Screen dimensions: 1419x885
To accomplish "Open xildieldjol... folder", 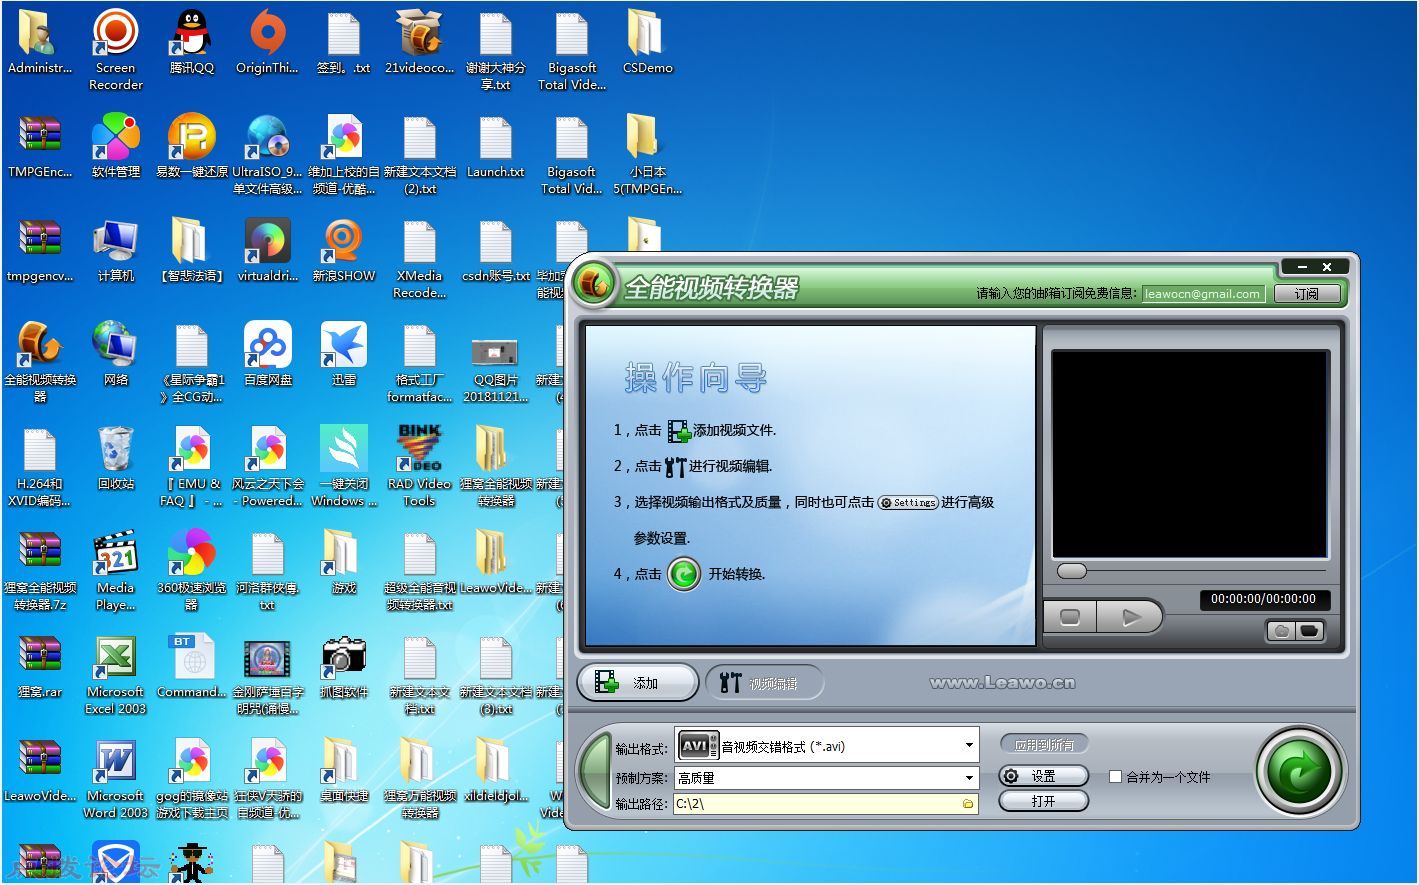I will 495,770.
